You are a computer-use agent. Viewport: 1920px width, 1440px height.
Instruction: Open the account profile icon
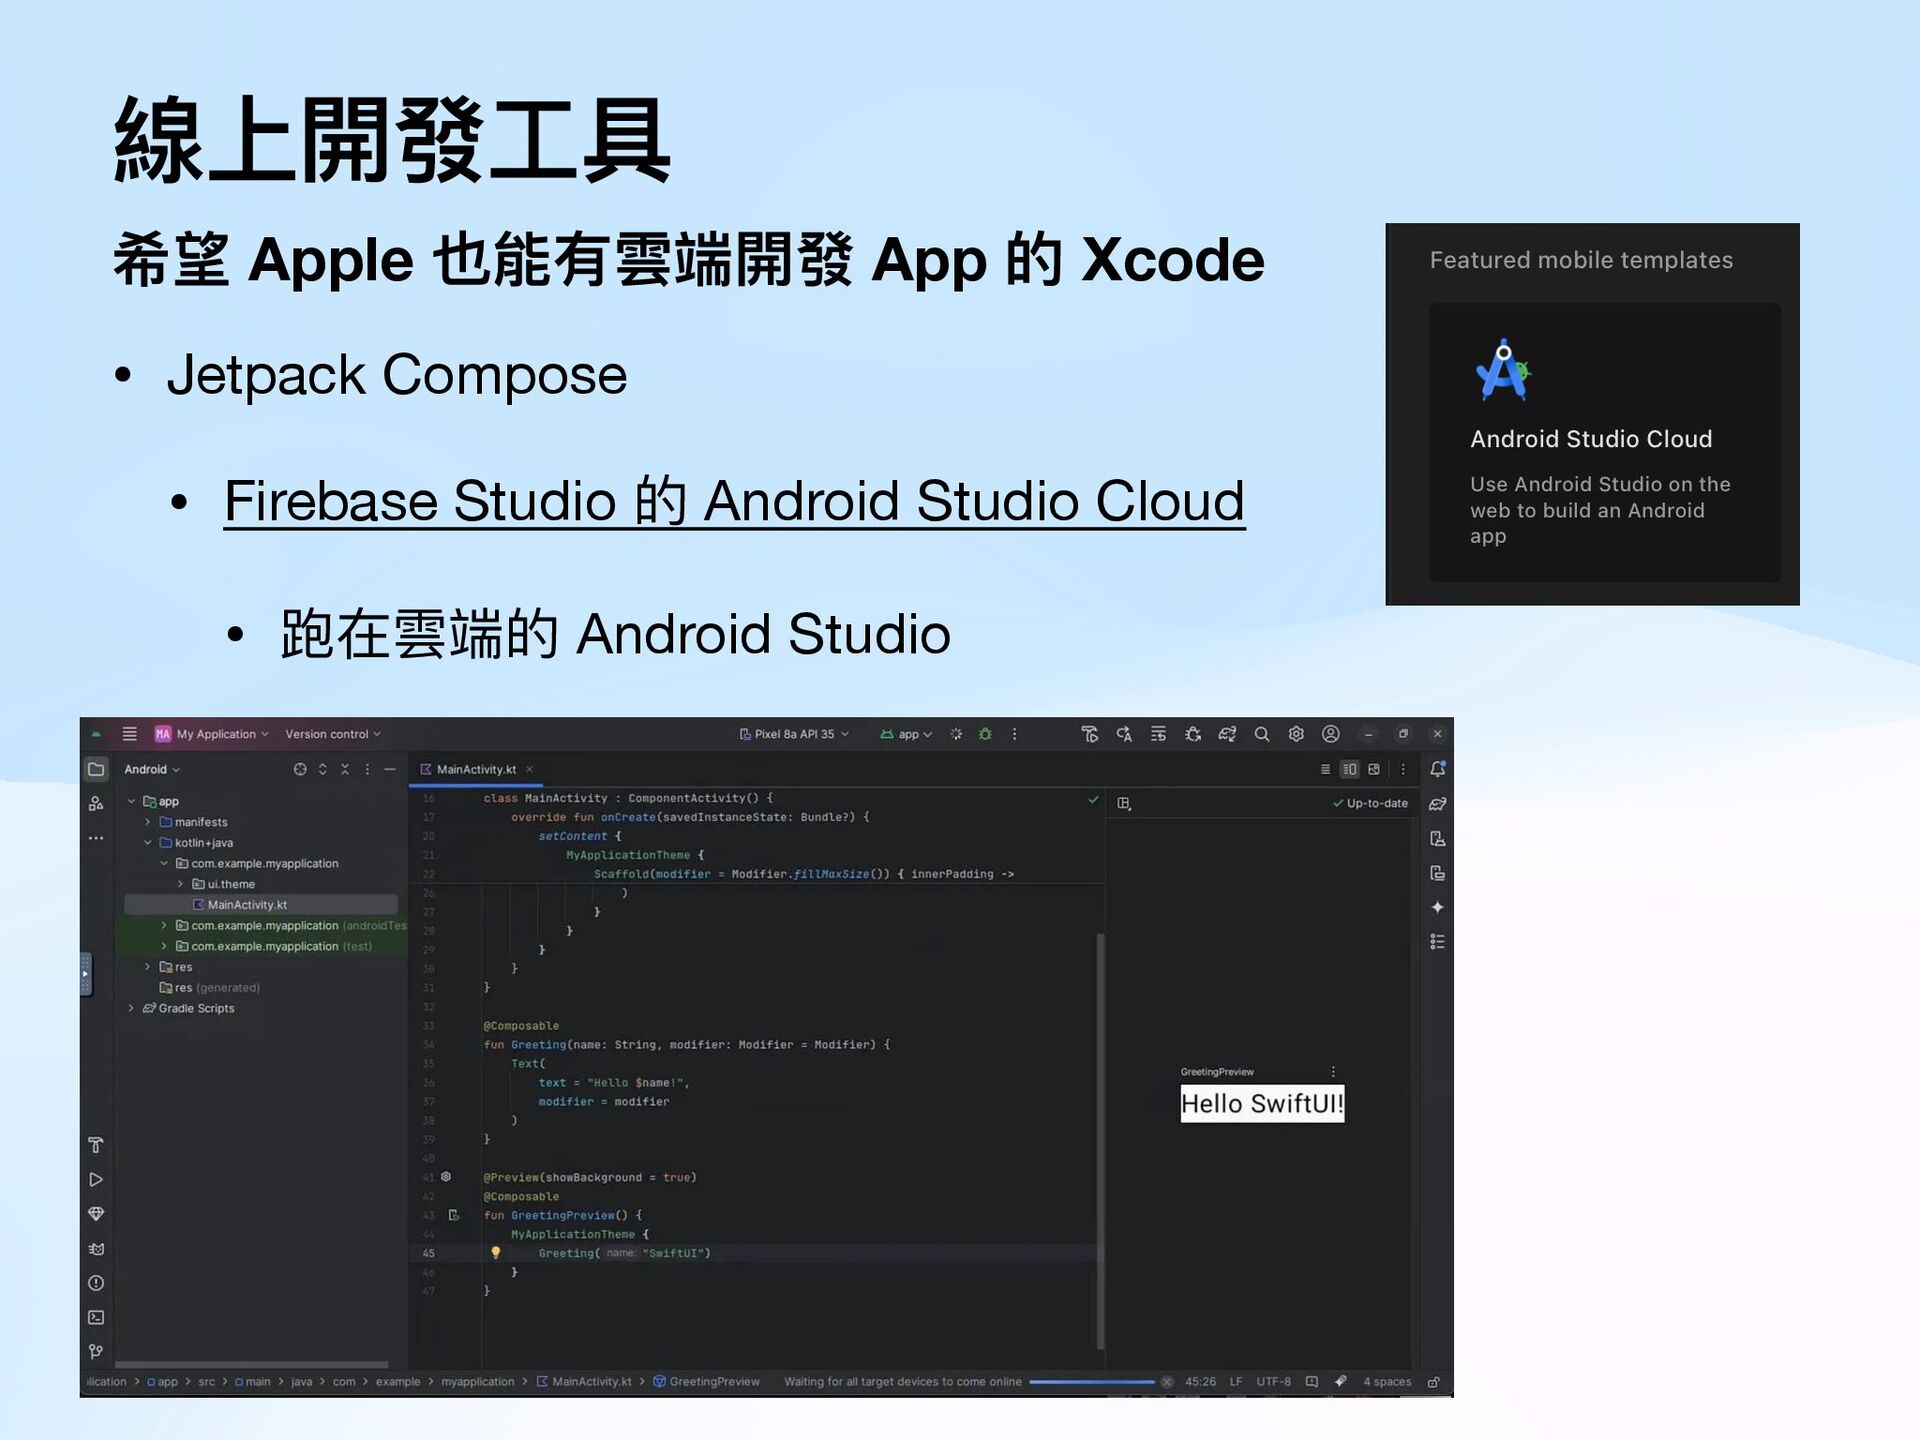pyautogui.click(x=1331, y=734)
